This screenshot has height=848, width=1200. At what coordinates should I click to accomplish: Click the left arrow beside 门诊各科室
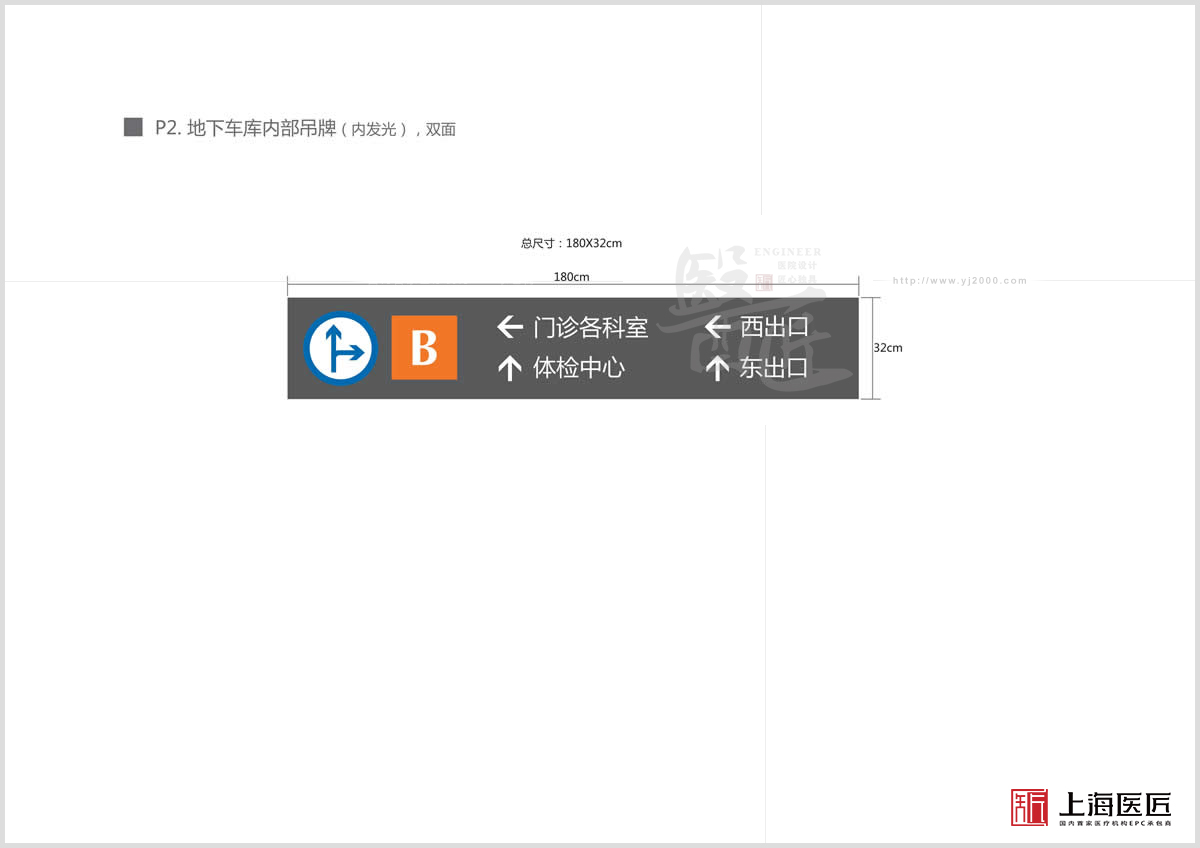pos(510,327)
